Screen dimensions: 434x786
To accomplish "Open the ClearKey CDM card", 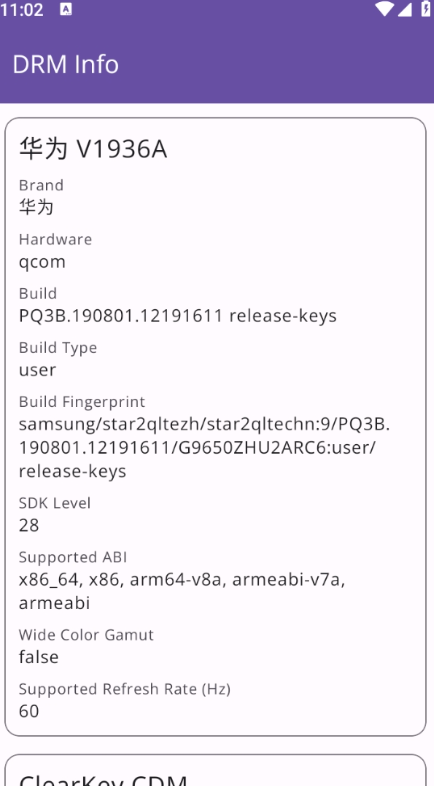I will point(215,770).
